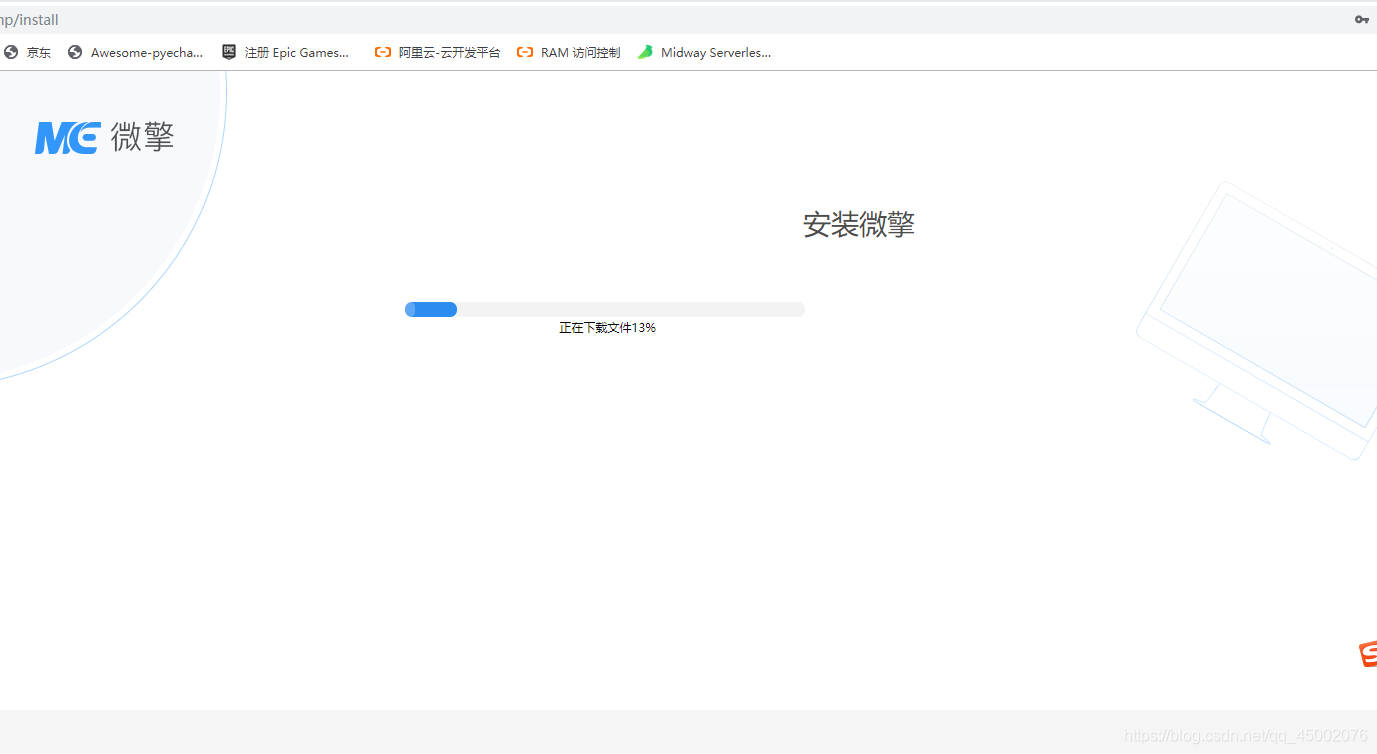Open the Awesome-pyecha... bookmark
Screen dimensions: 1377x754
pyautogui.click(x=136, y=53)
